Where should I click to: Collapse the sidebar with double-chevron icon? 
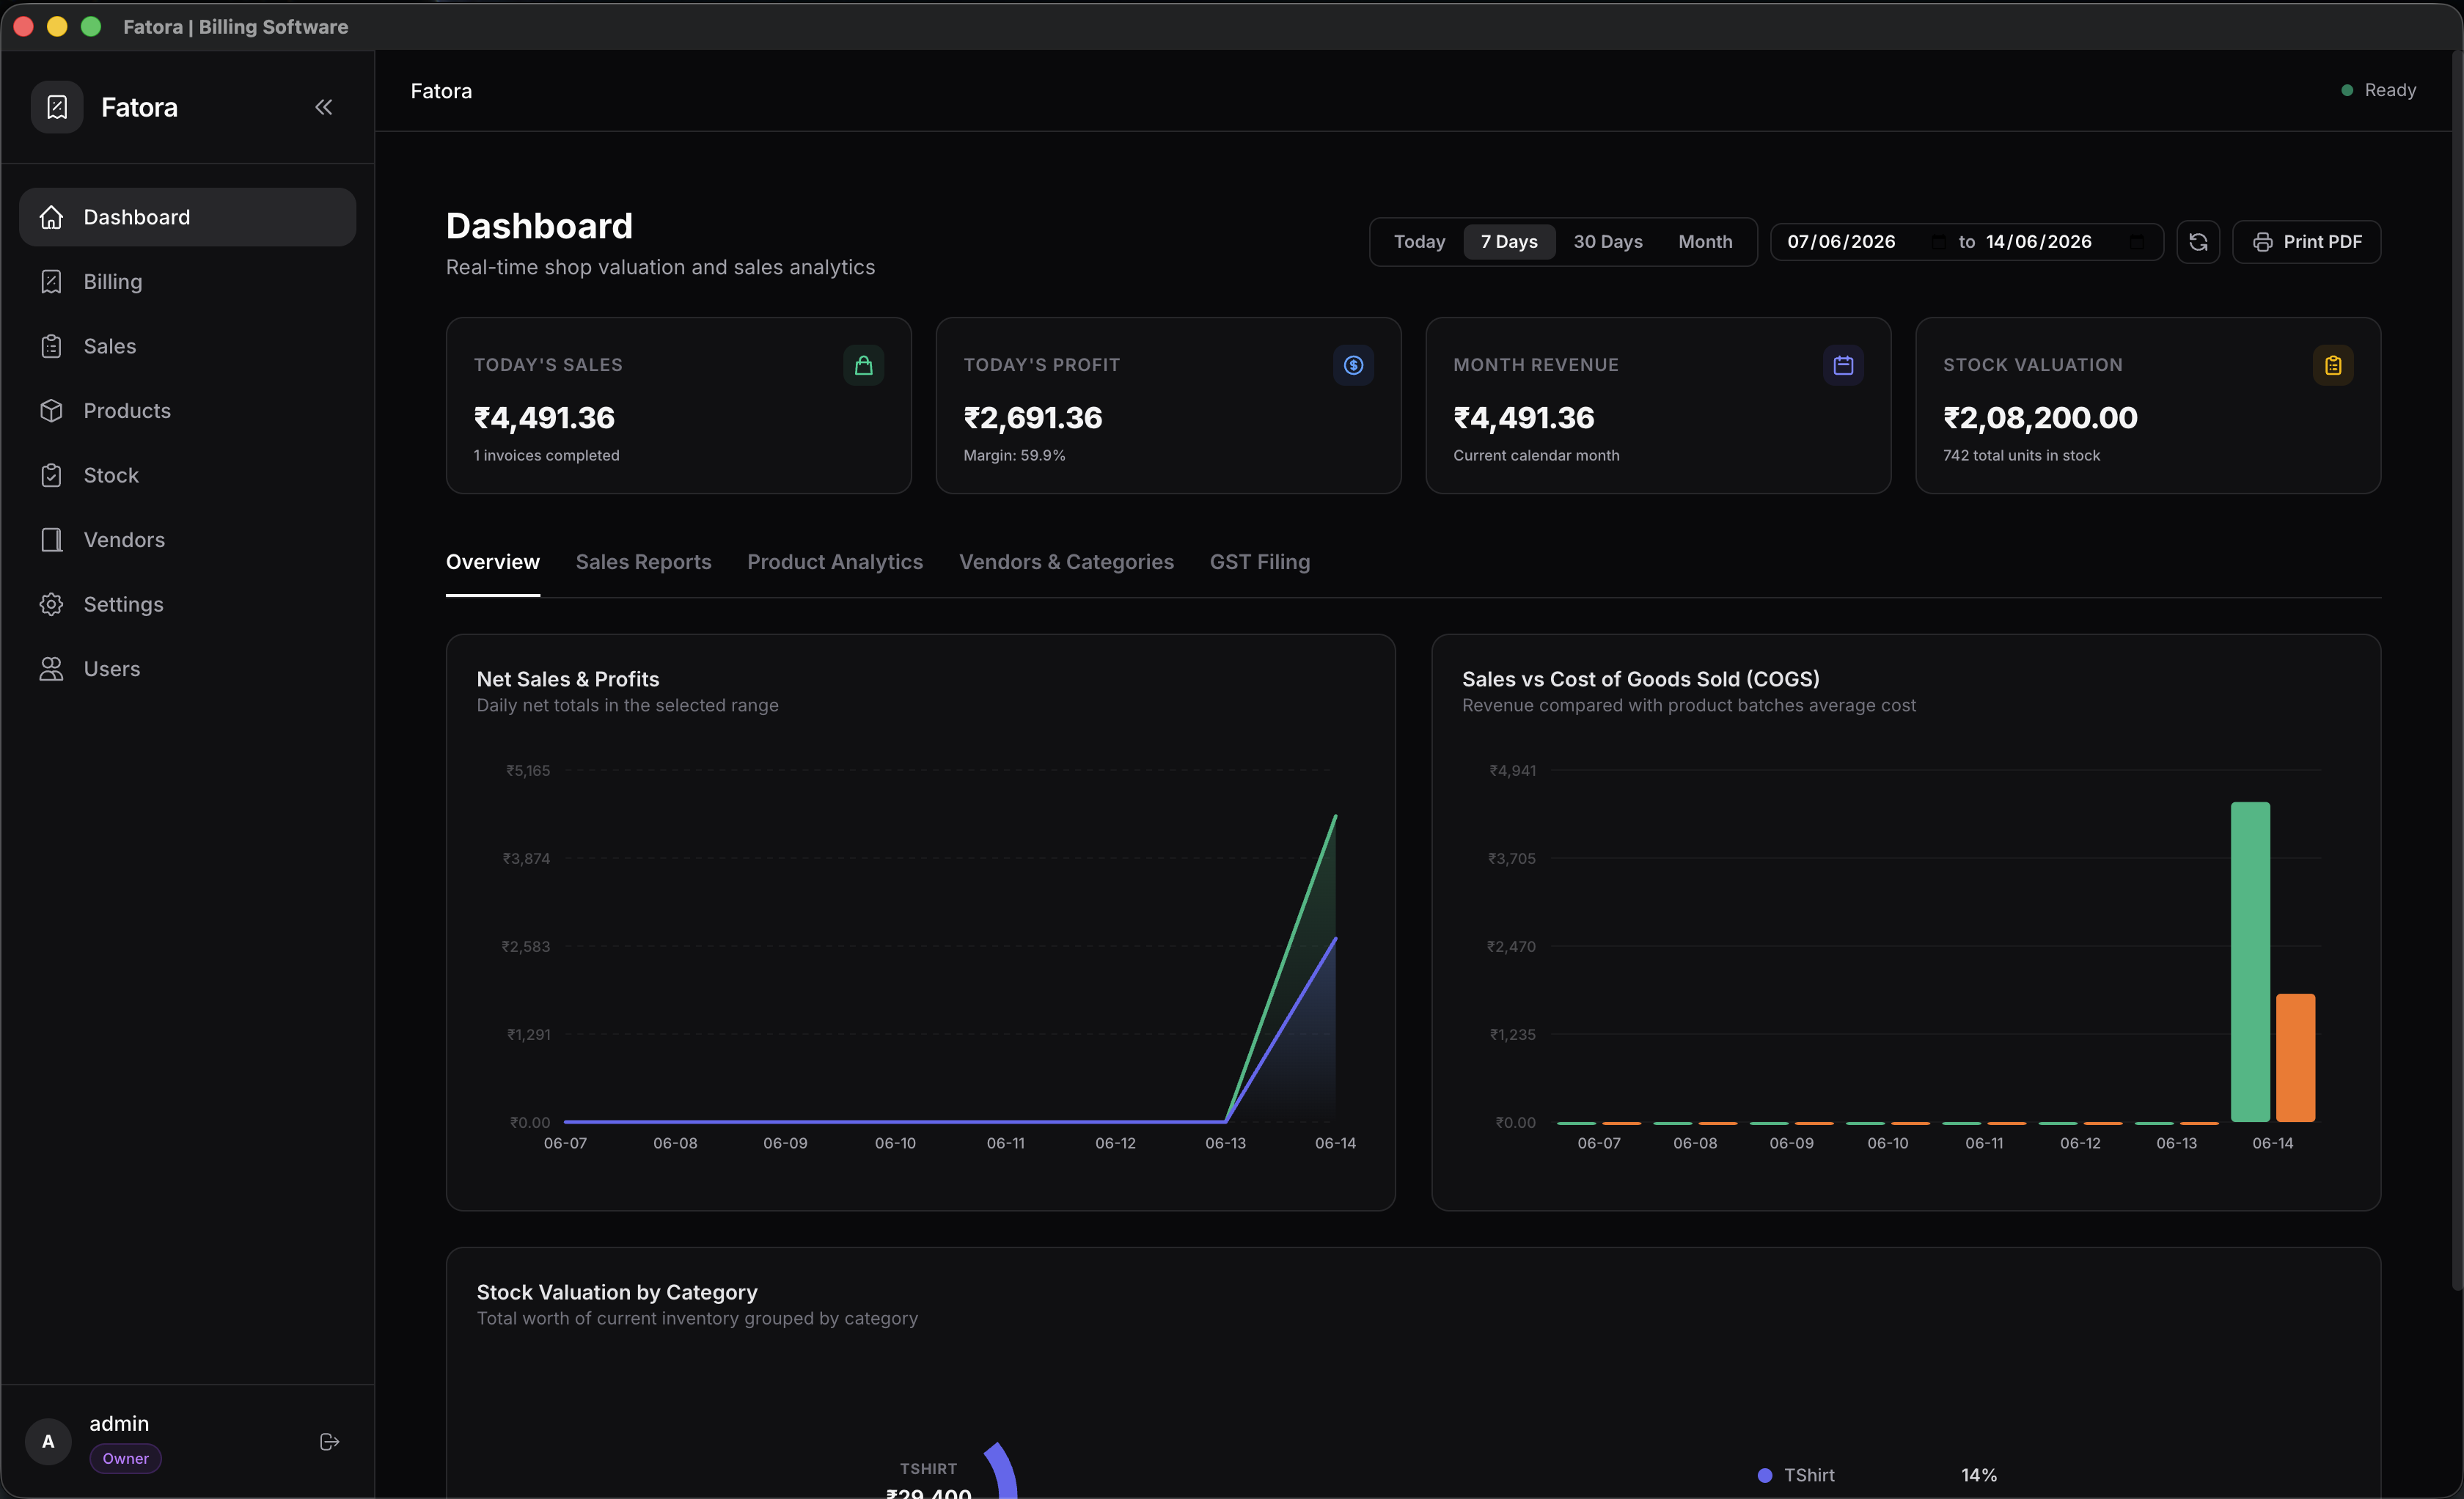tap(323, 107)
